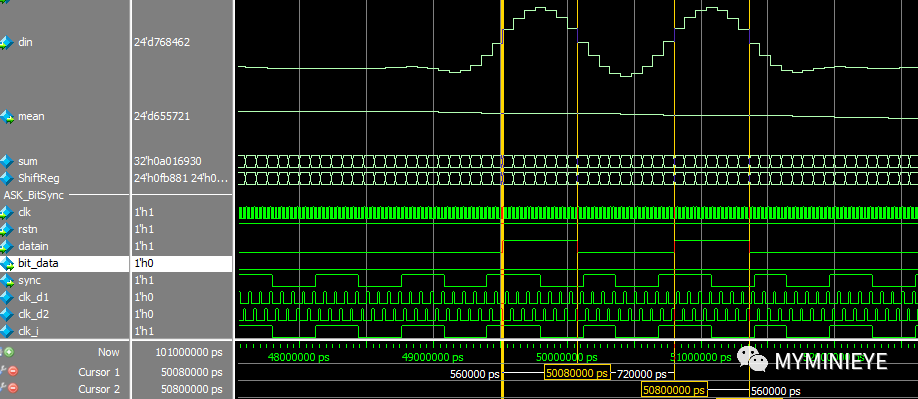
Task: Click the bit_data signal icon
Action: tap(6, 263)
